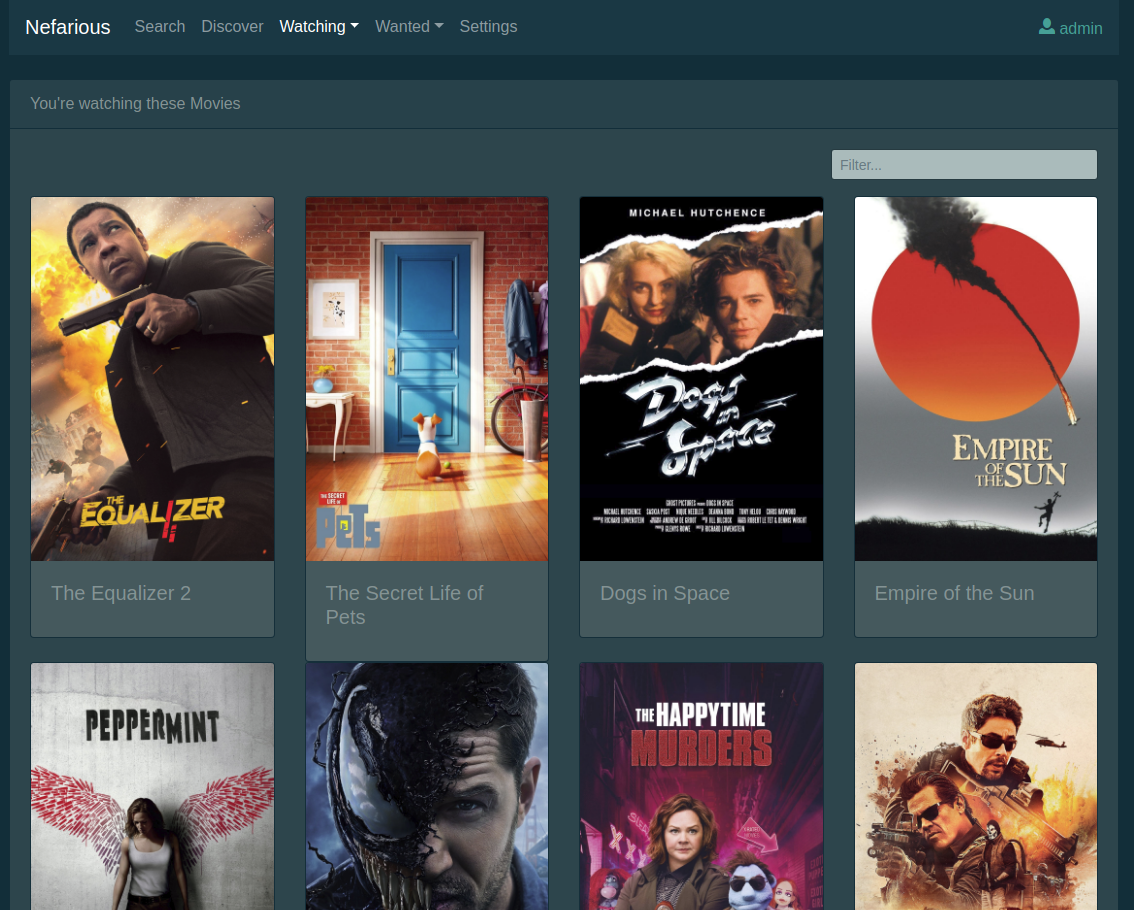
Task: Expand the Wanted dropdown menu
Action: 409,27
